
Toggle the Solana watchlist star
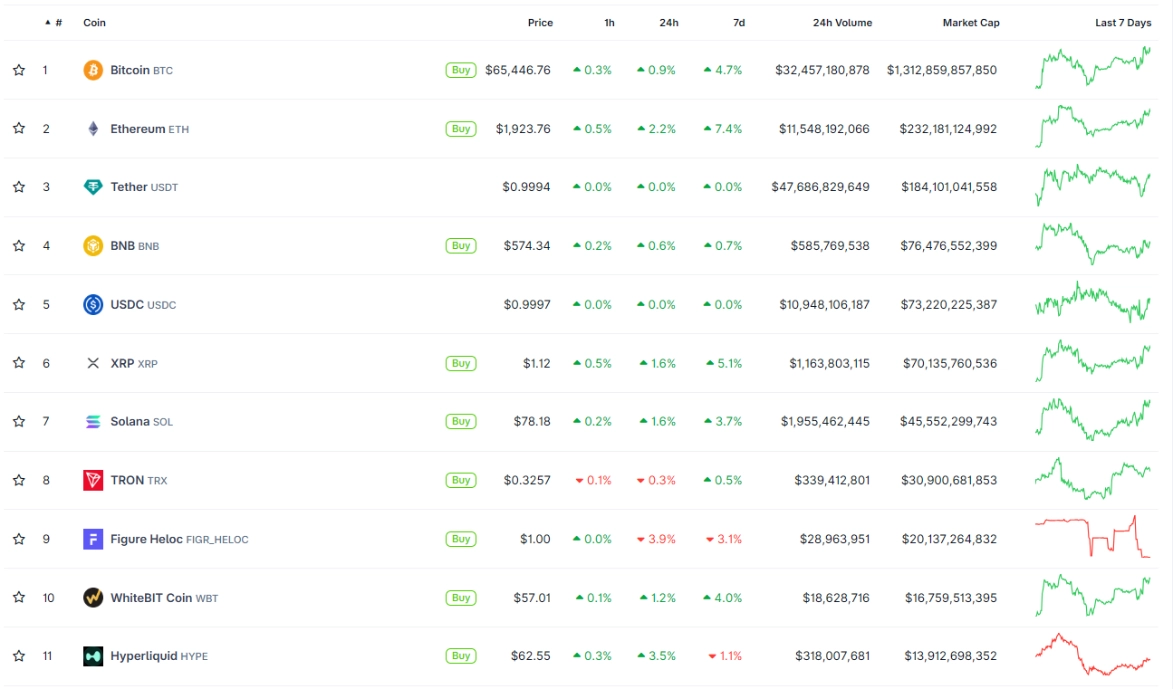(x=19, y=421)
